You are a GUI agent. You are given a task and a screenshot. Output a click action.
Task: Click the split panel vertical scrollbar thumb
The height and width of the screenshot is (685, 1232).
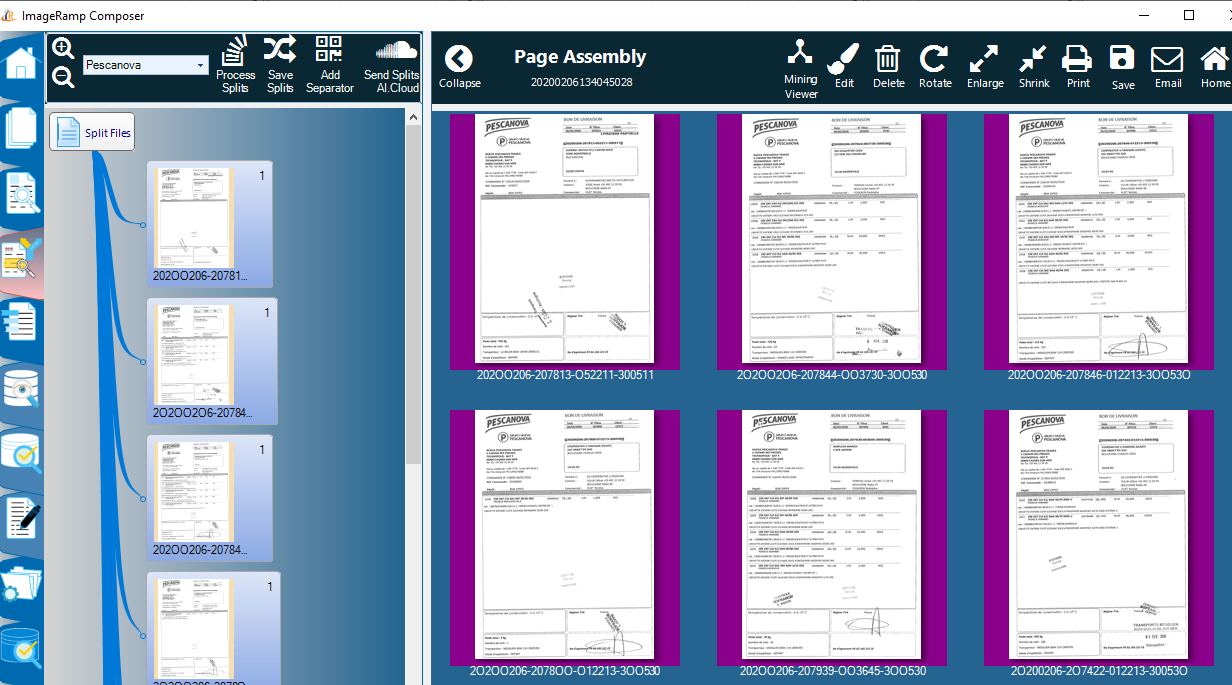point(414,295)
